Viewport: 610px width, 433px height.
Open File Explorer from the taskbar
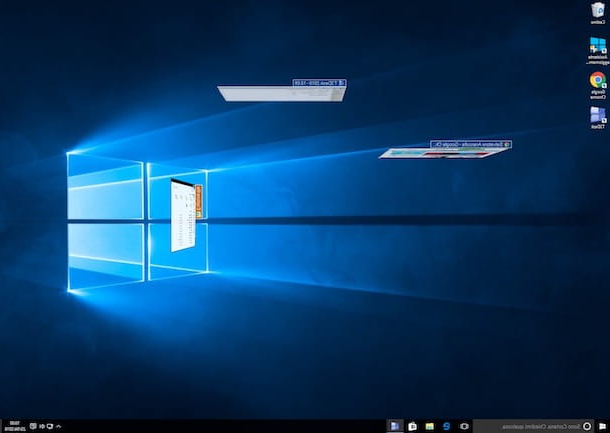pos(429,426)
